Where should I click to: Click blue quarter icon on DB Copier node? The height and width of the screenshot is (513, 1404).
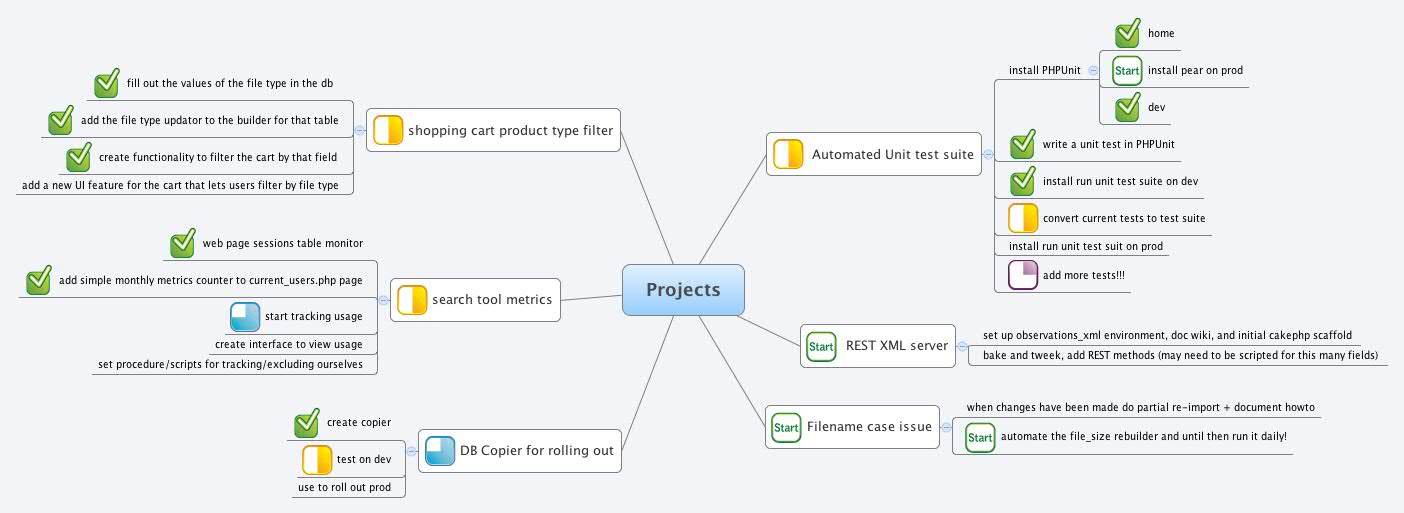(x=440, y=451)
